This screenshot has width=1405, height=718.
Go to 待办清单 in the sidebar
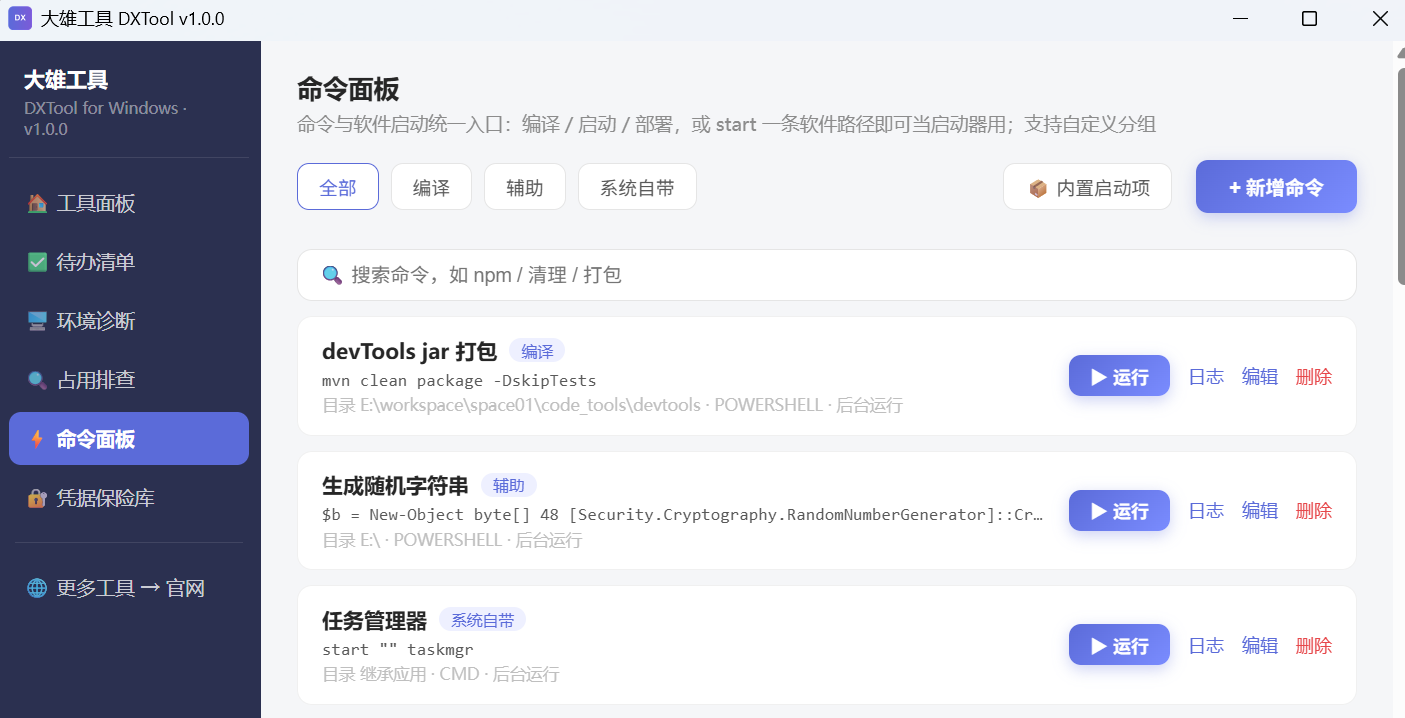[129, 262]
